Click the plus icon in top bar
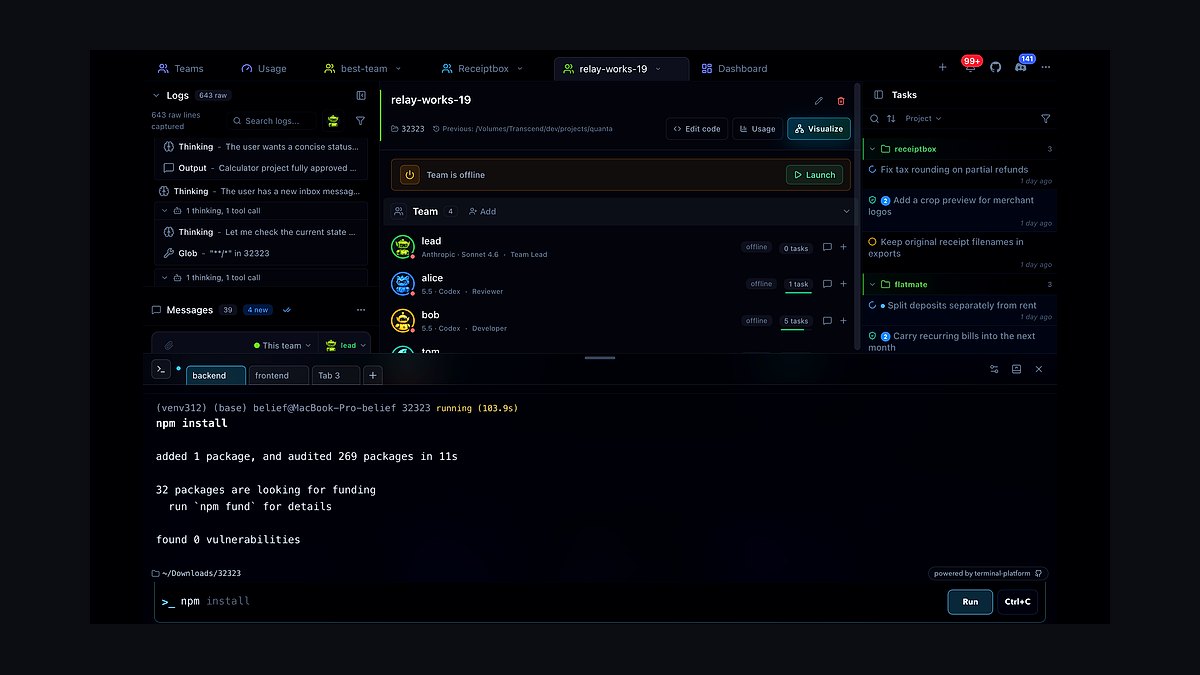Viewport: 1200px width, 675px height. [942, 68]
